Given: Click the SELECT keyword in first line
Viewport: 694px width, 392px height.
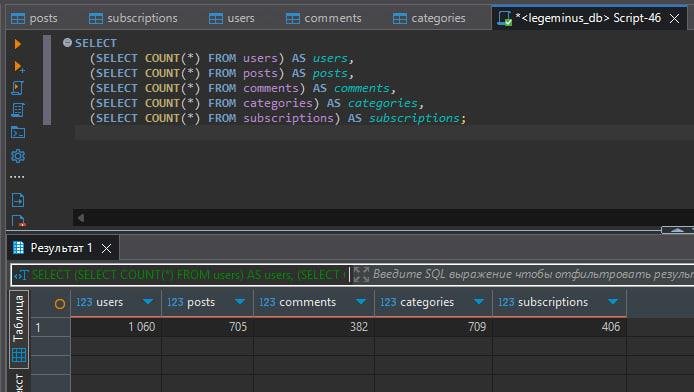Looking at the screenshot, I should coord(96,43).
